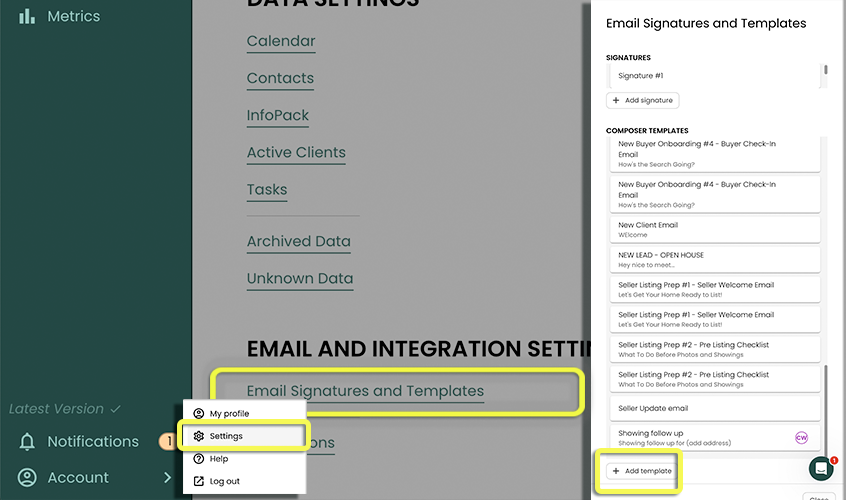Viewport: 846px width, 500px height.
Task: Open the Email Signatures and Templates link
Action: (x=365, y=391)
